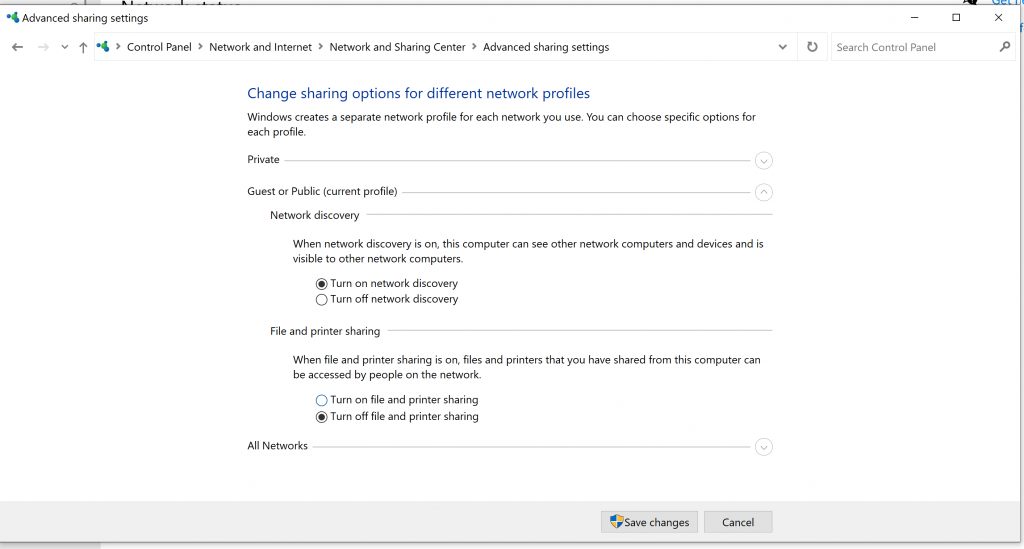Expand the Private profile section
The height and width of the screenshot is (549, 1024).
[763, 161]
